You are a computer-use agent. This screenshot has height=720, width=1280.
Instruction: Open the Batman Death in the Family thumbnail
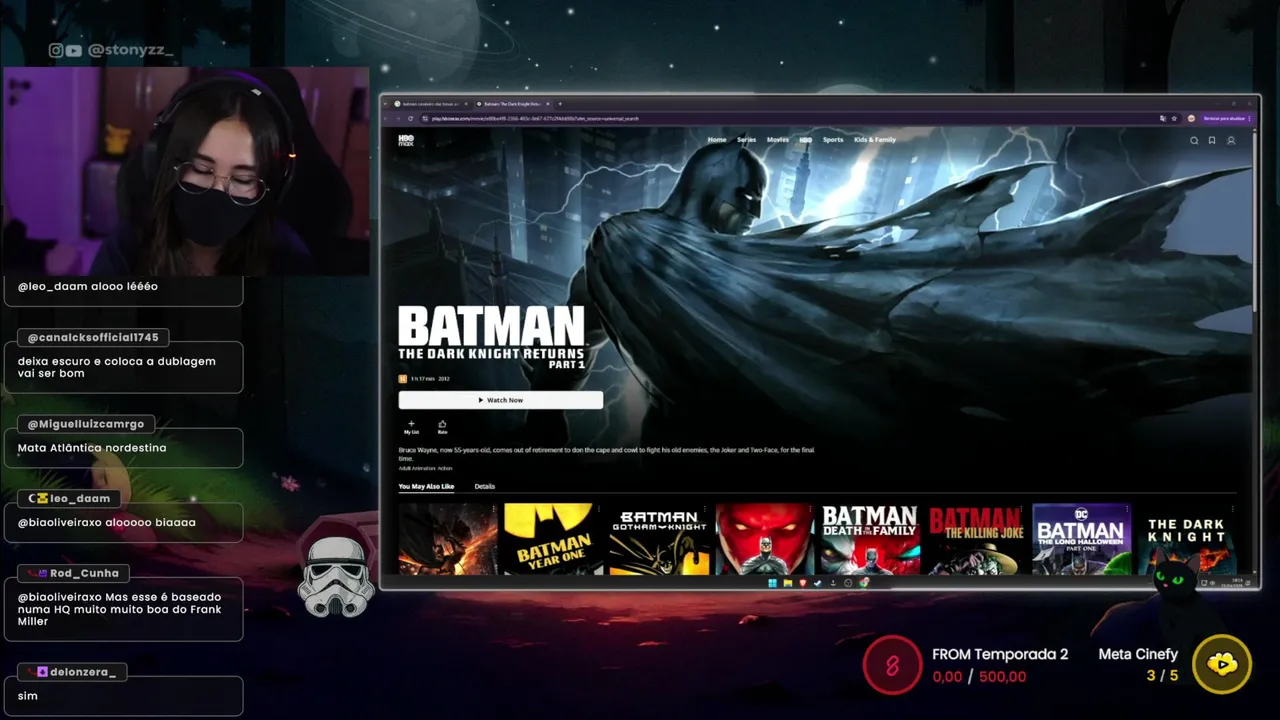[x=870, y=539]
